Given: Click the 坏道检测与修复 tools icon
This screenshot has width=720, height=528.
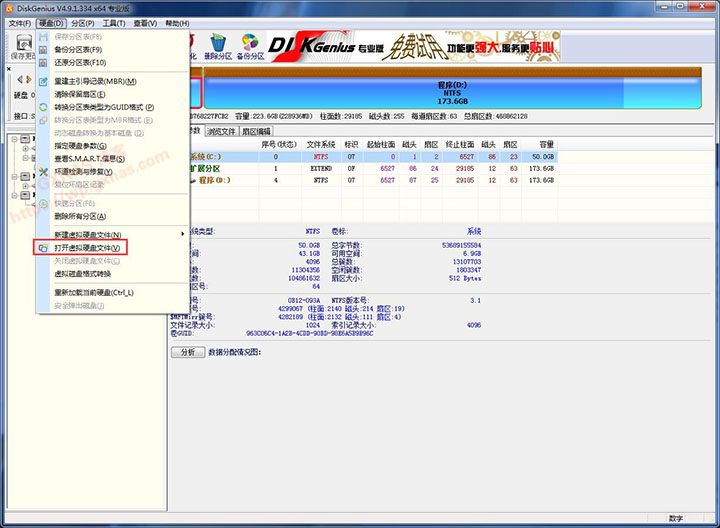Looking at the screenshot, I should tap(43, 171).
